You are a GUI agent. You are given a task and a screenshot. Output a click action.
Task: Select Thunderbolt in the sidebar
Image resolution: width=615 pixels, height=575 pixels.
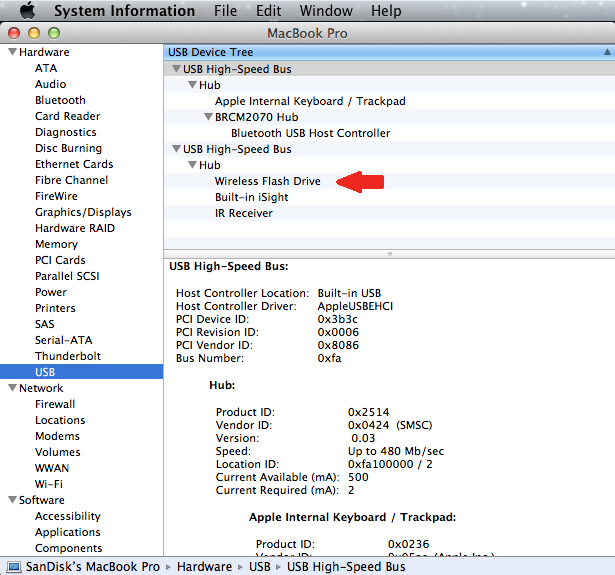pos(68,356)
